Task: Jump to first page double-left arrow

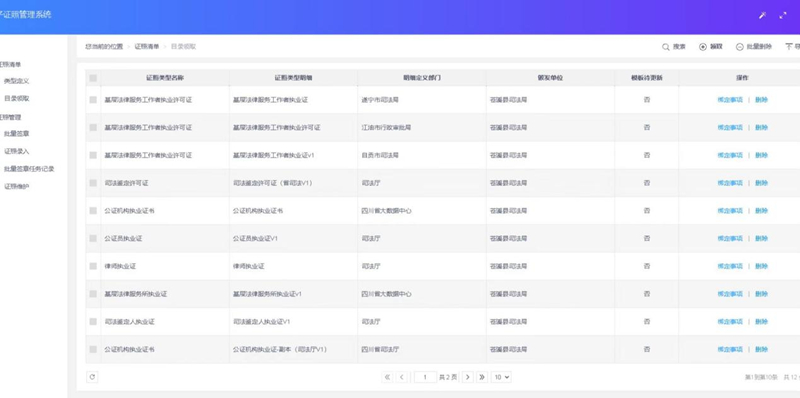Action: (387, 377)
